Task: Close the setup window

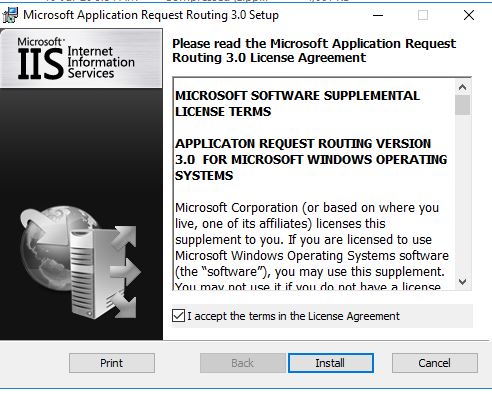Action: pyautogui.click(x=469, y=15)
